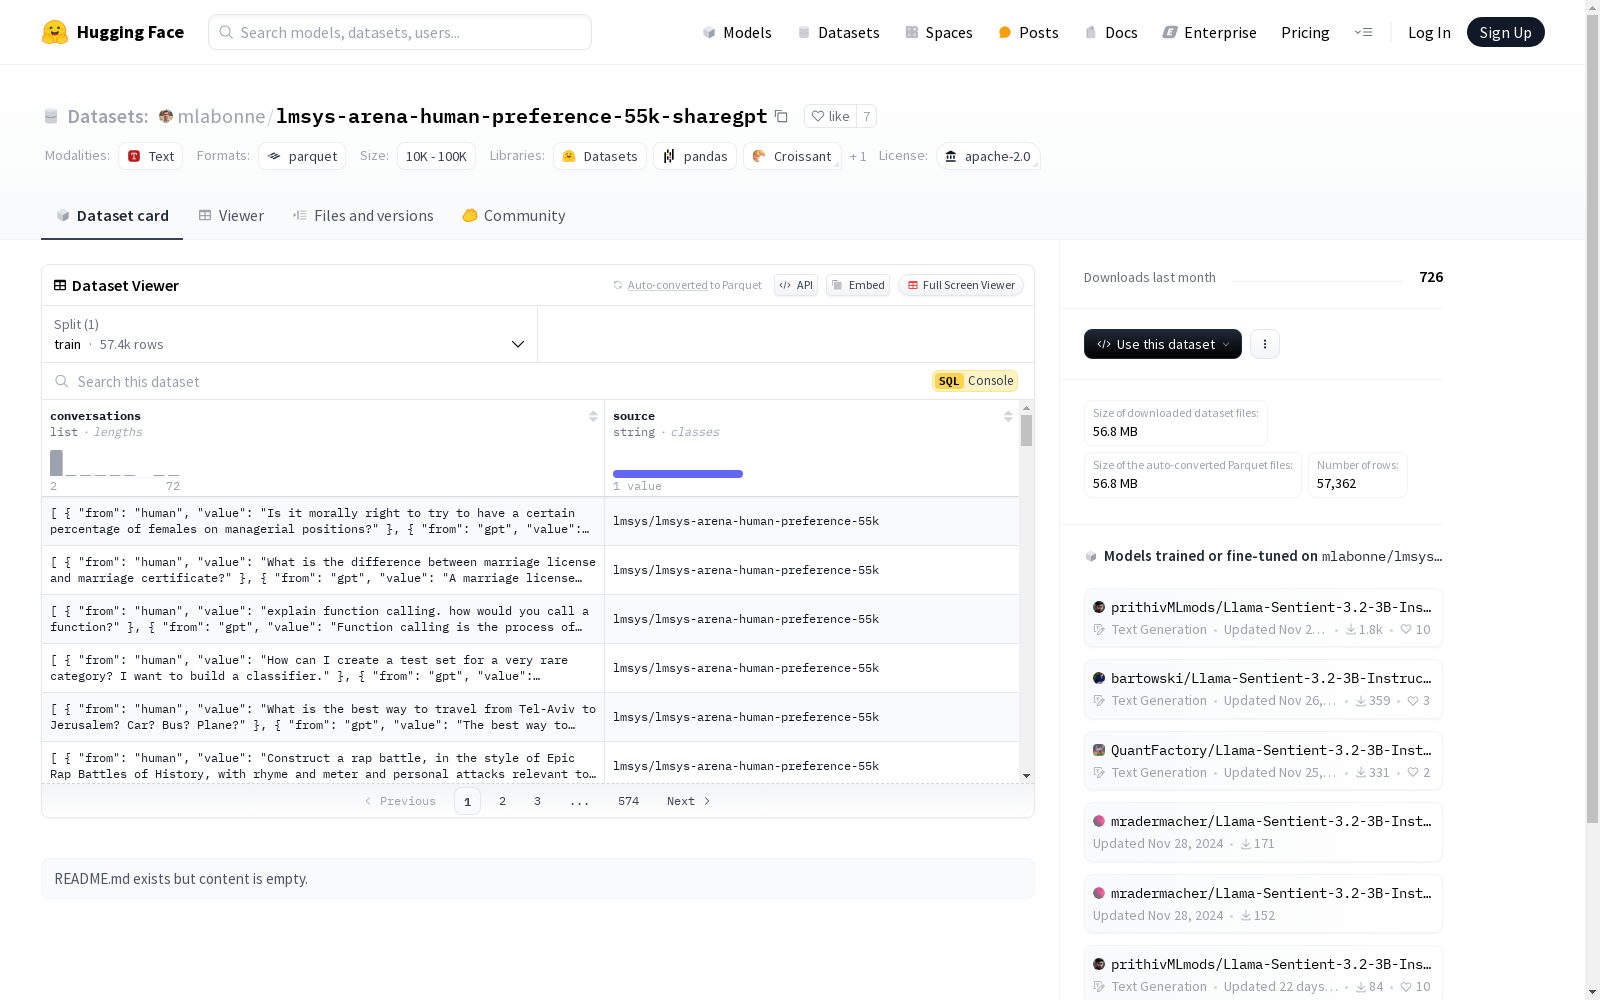Click the row about marriage license difference
1600x1000 pixels.
coord(530,570)
